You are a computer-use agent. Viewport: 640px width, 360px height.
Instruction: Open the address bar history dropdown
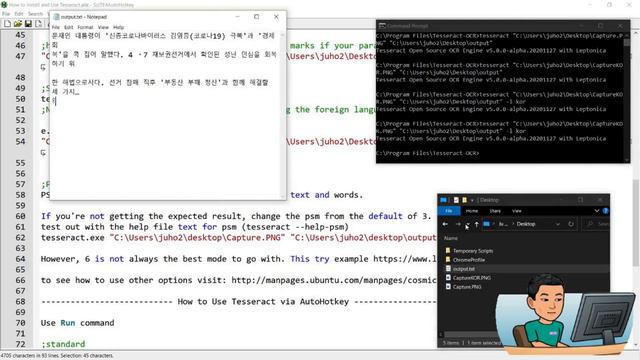point(558,224)
